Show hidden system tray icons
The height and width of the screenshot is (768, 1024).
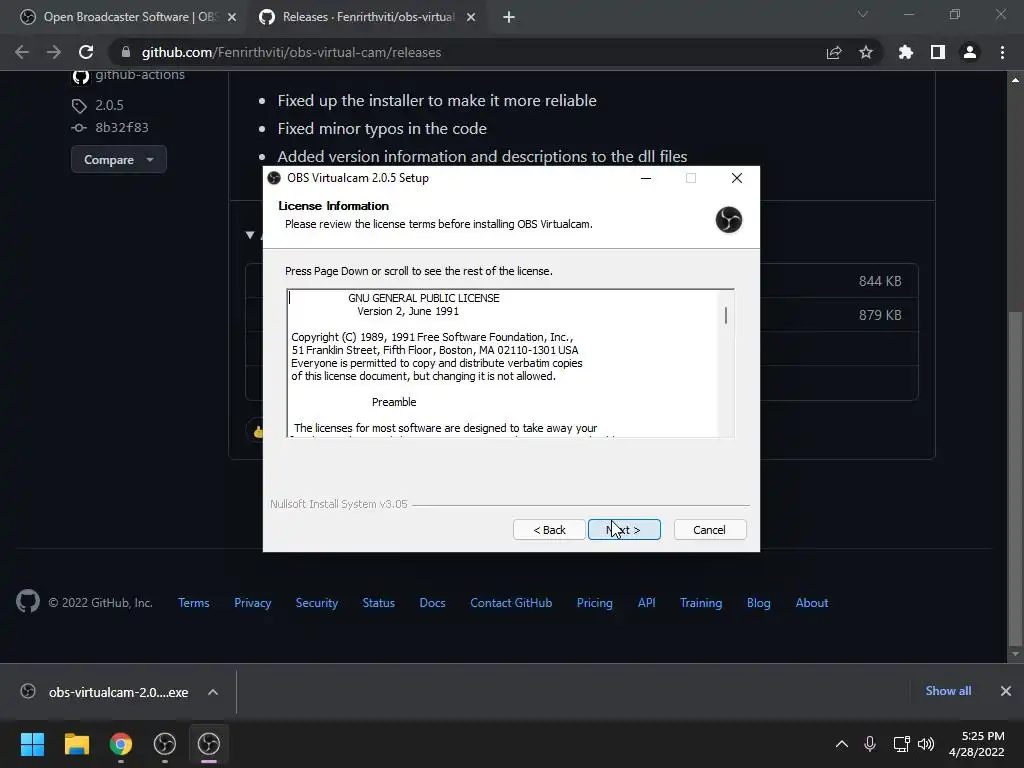pyautogui.click(x=842, y=744)
